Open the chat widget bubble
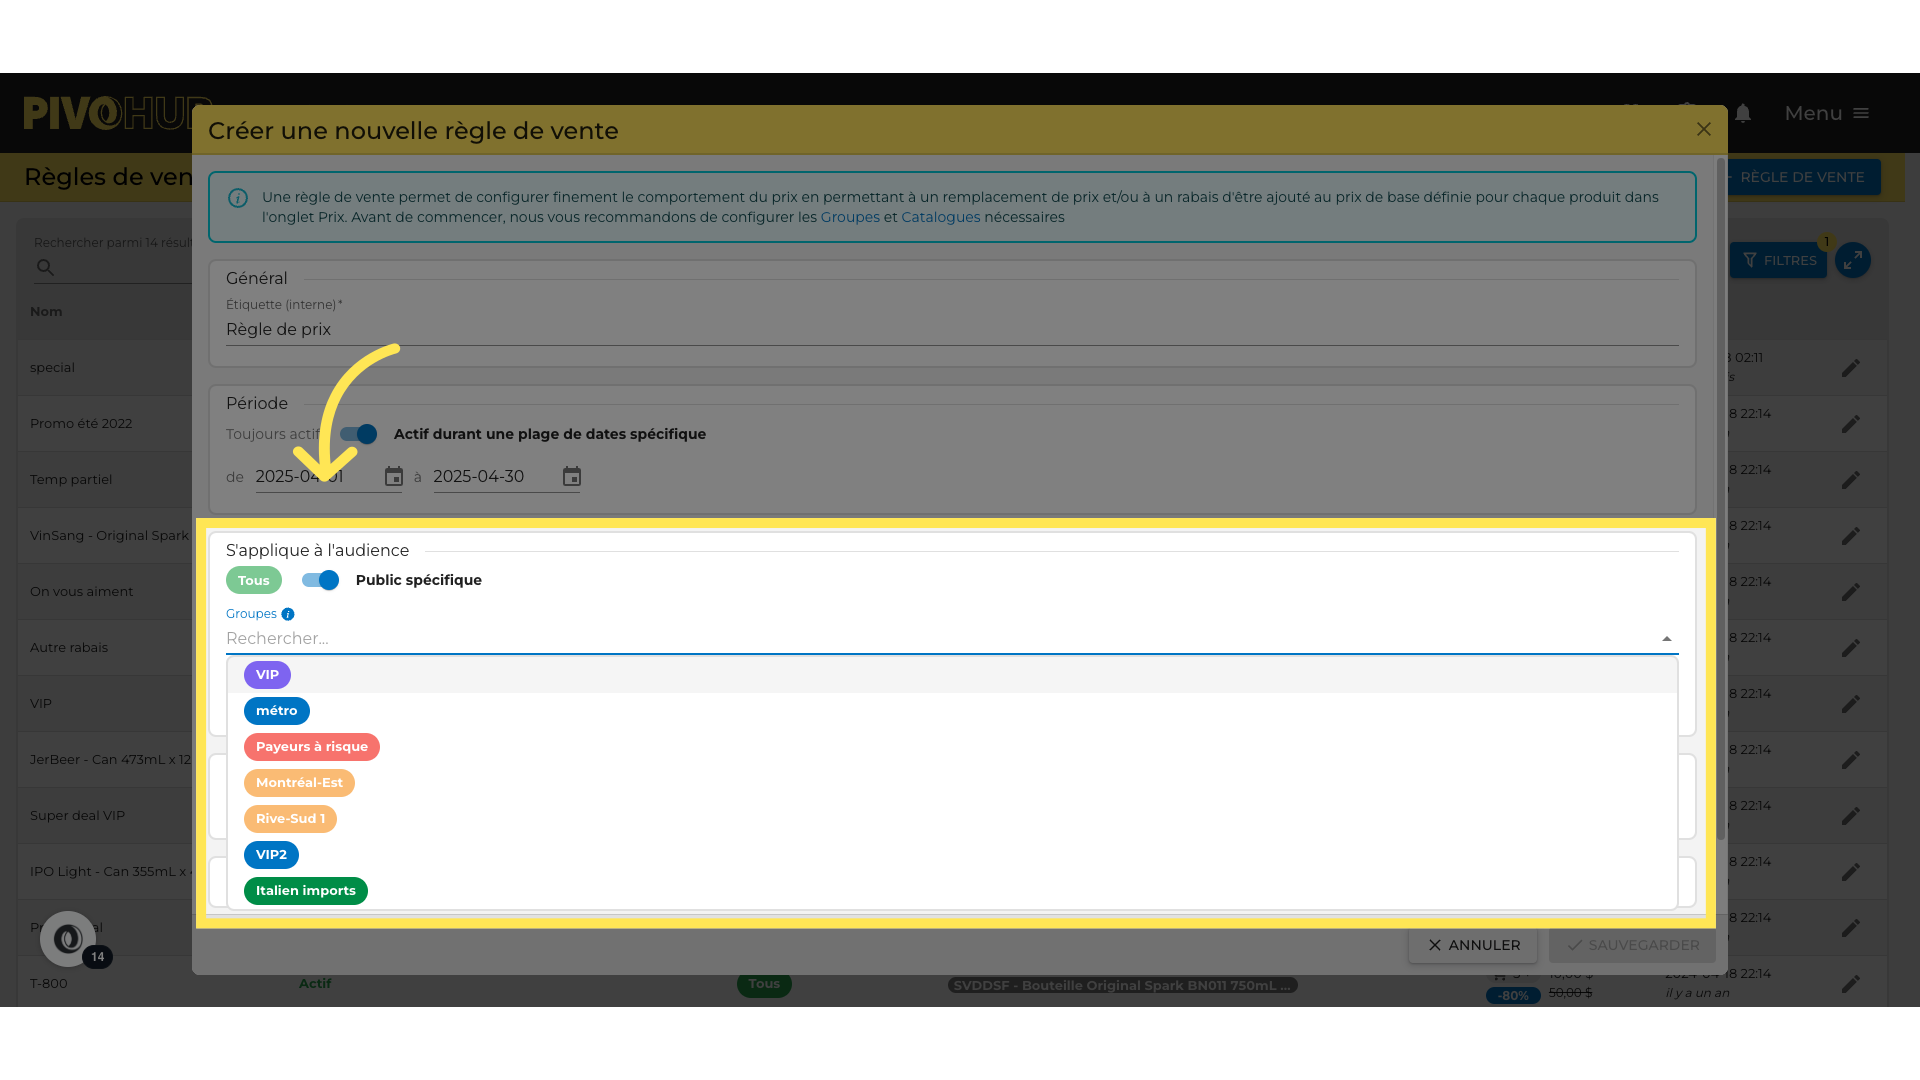 pyautogui.click(x=68, y=939)
